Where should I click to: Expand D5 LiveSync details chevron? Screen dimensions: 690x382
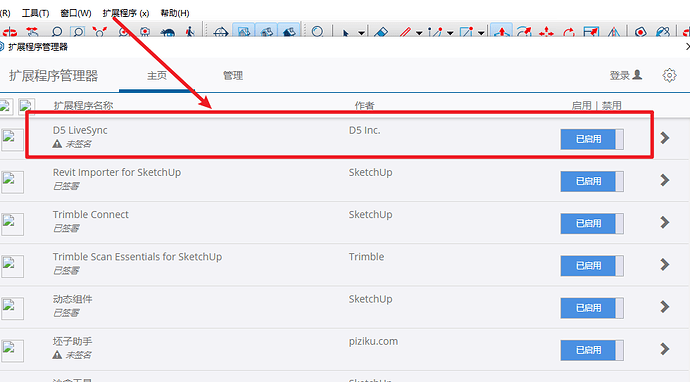[665, 138]
